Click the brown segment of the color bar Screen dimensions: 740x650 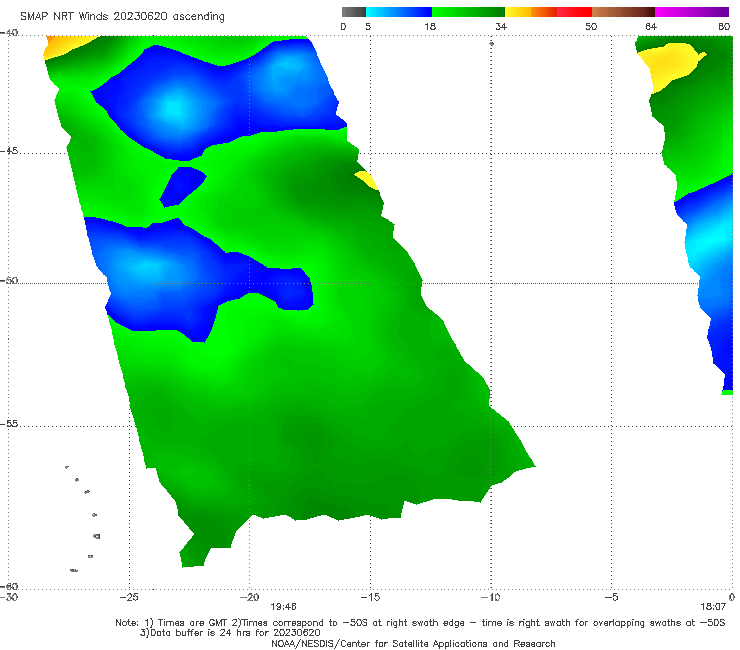coord(623,12)
